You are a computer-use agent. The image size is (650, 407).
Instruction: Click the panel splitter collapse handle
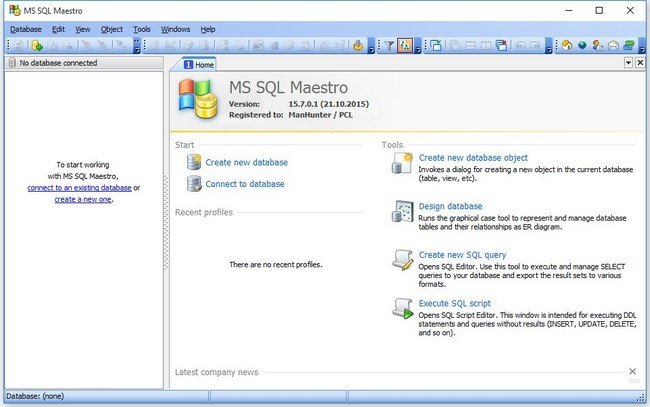coord(166,223)
